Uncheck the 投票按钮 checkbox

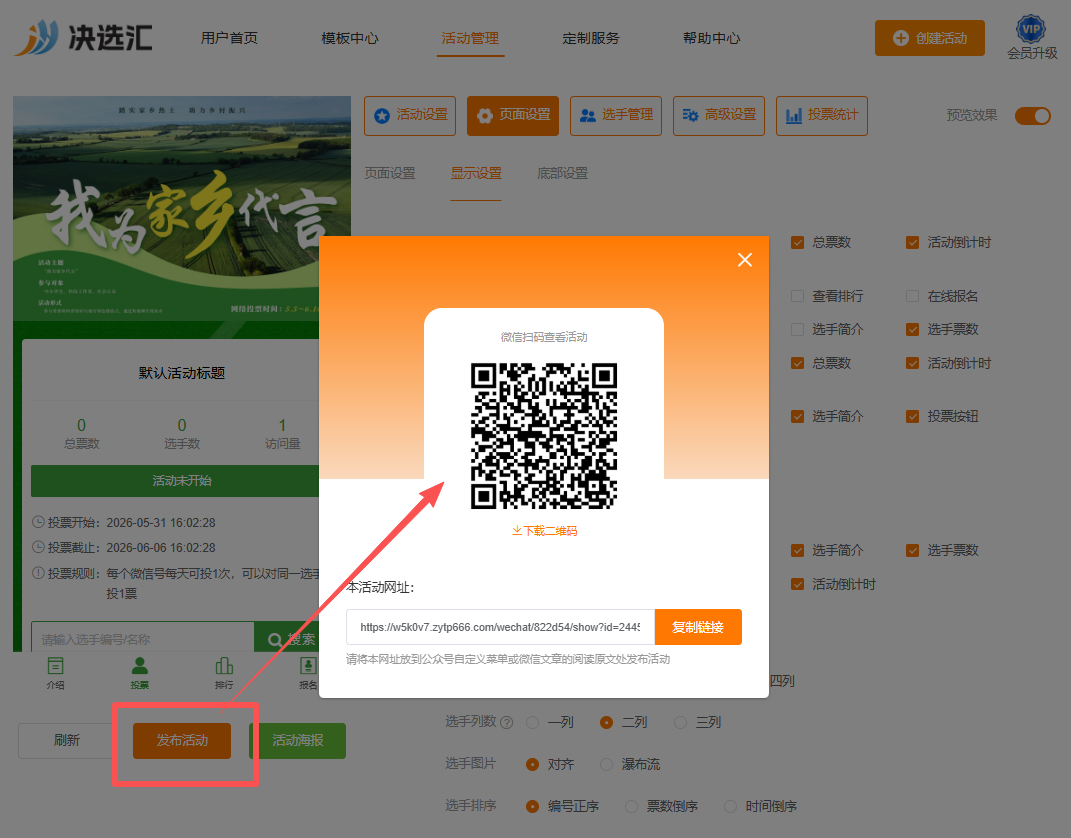tap(913, 417)
